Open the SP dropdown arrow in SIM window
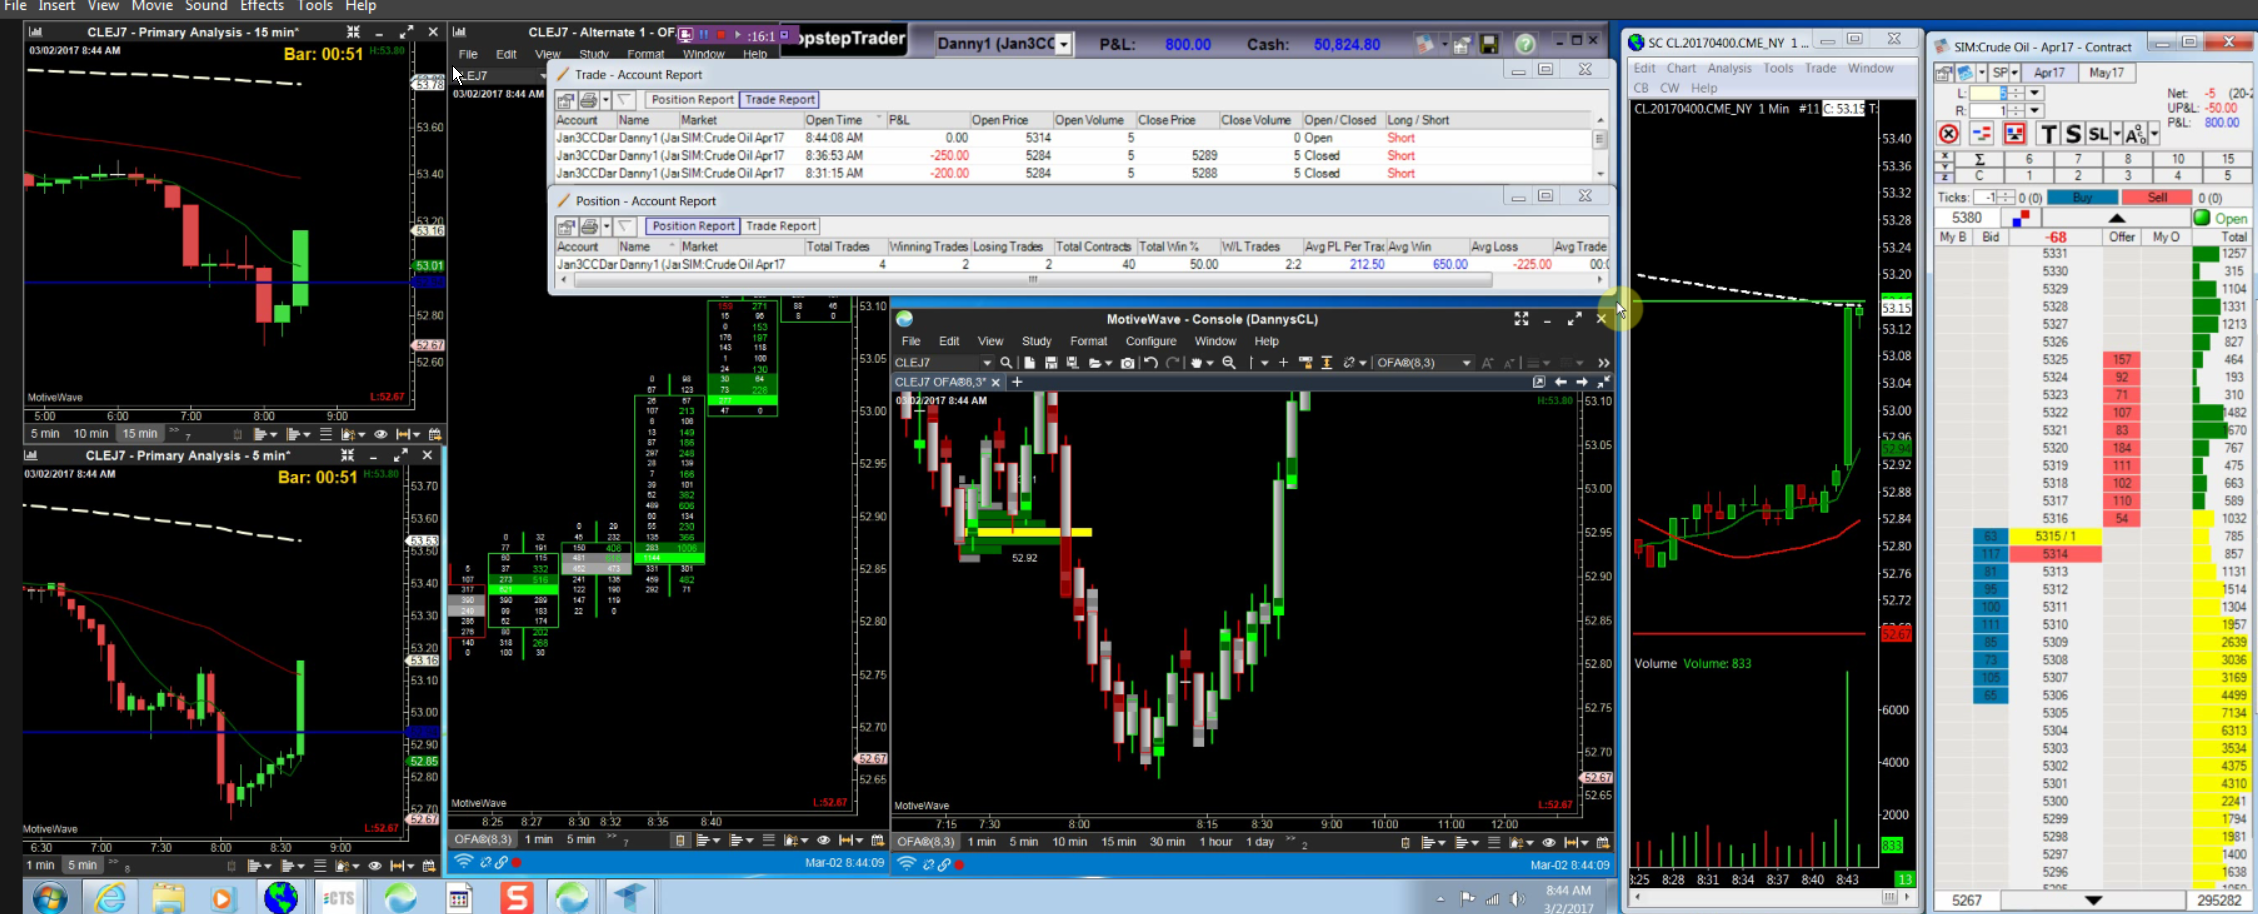This screenshot has width=2258, height=914. pos(2013,73)
